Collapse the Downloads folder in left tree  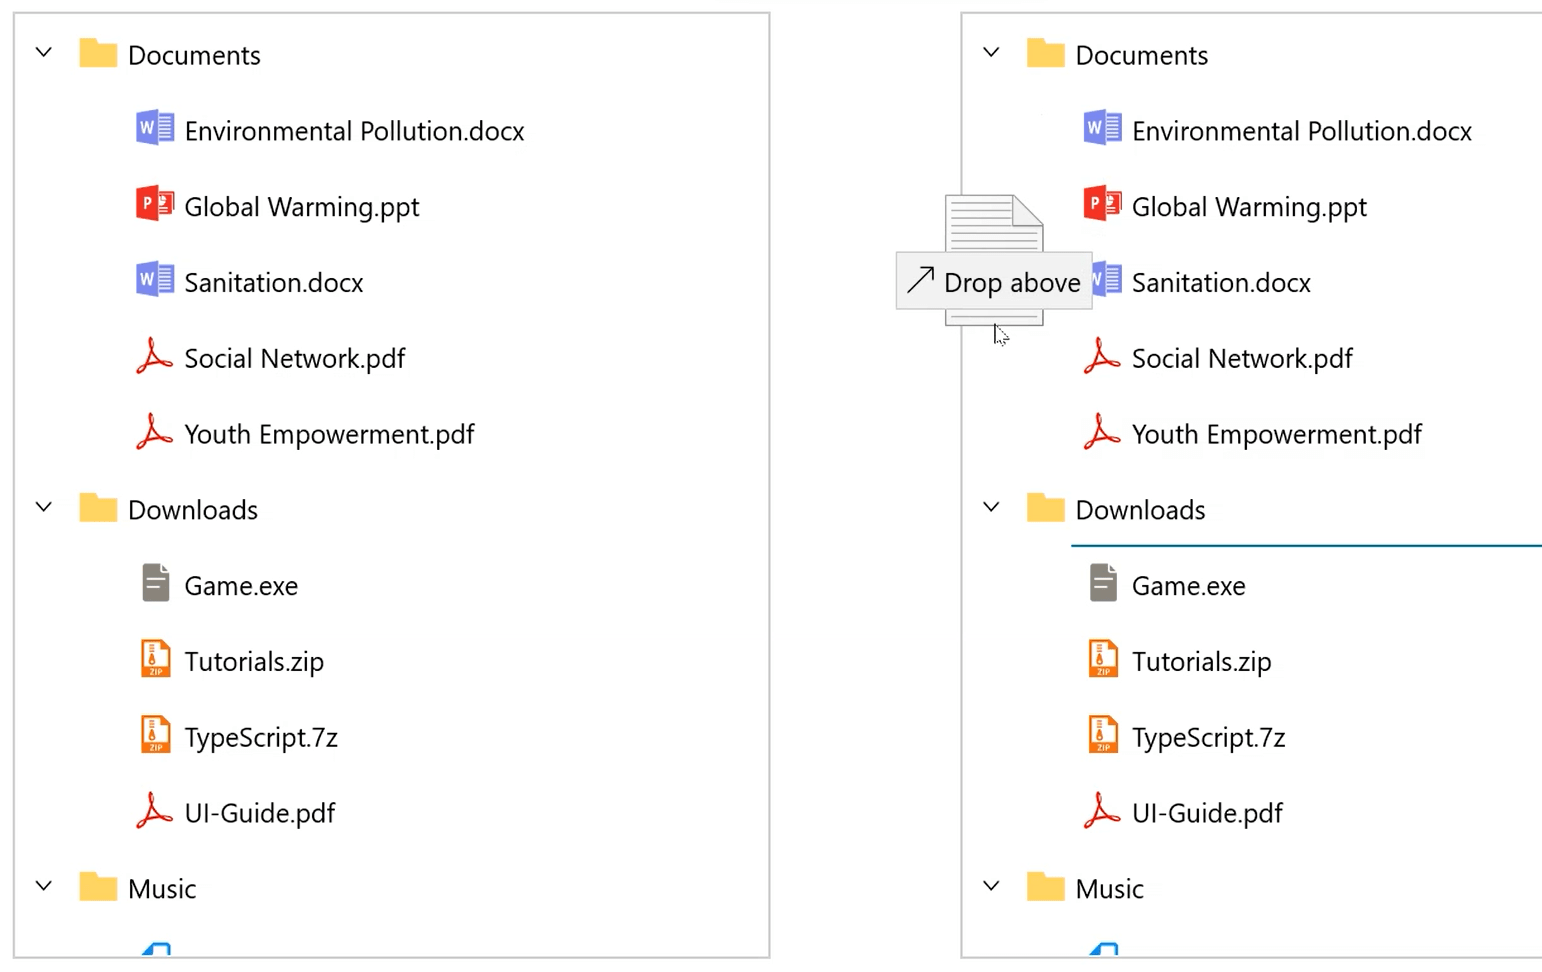point(44,507)
